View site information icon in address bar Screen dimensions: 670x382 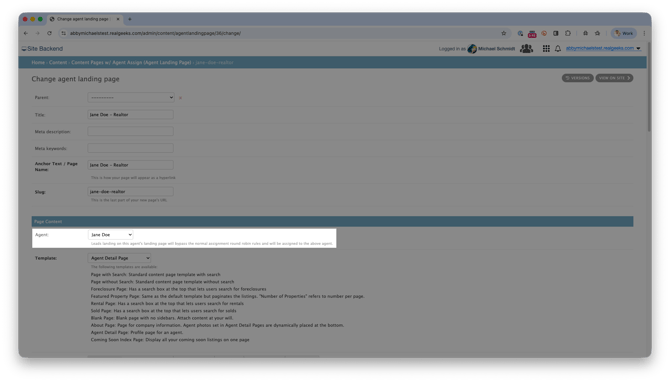click(64, 33)
